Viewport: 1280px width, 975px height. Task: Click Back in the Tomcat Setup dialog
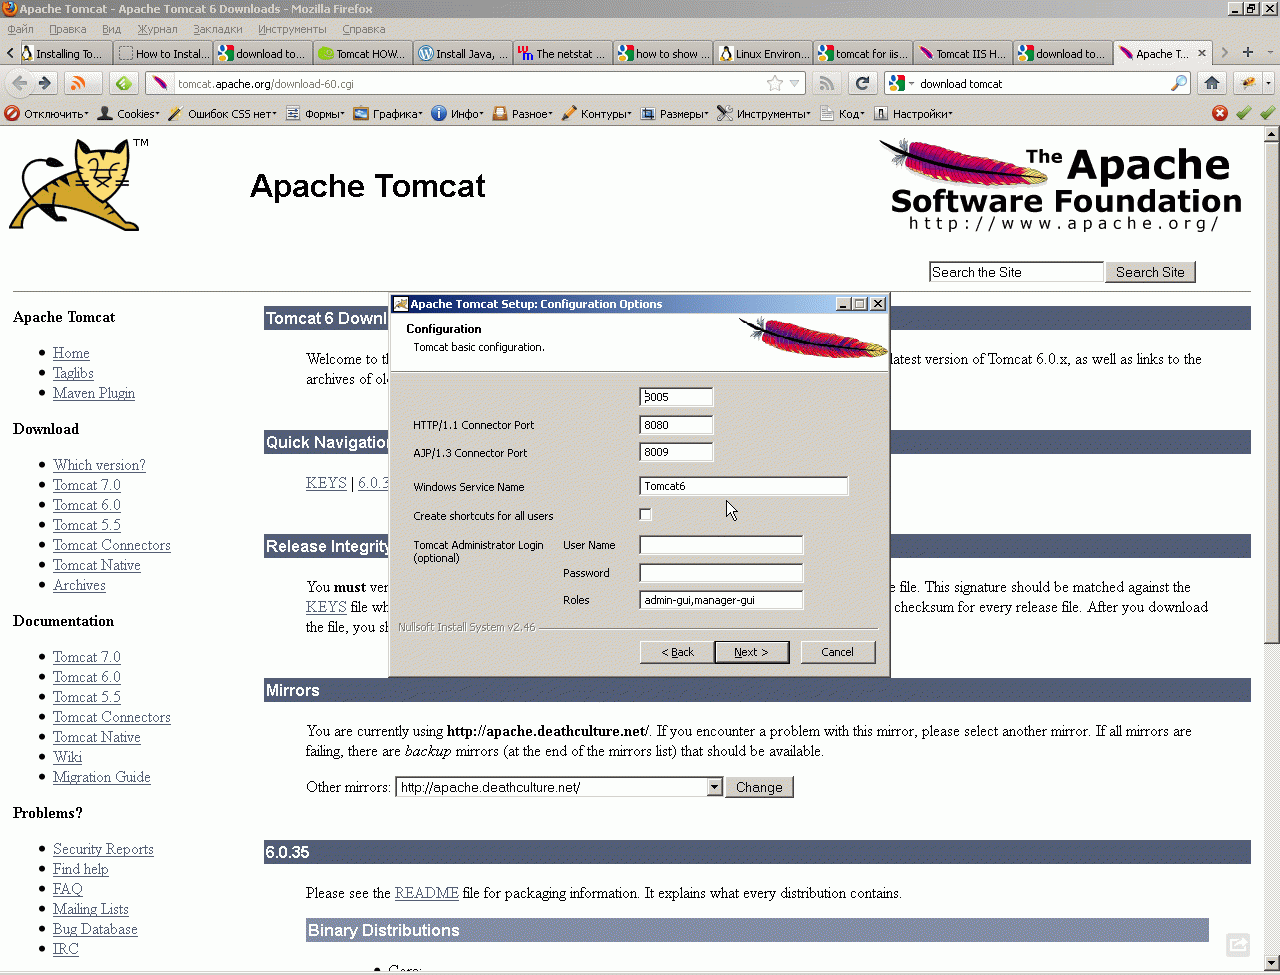pyautogui.click(x=677, y=652)
